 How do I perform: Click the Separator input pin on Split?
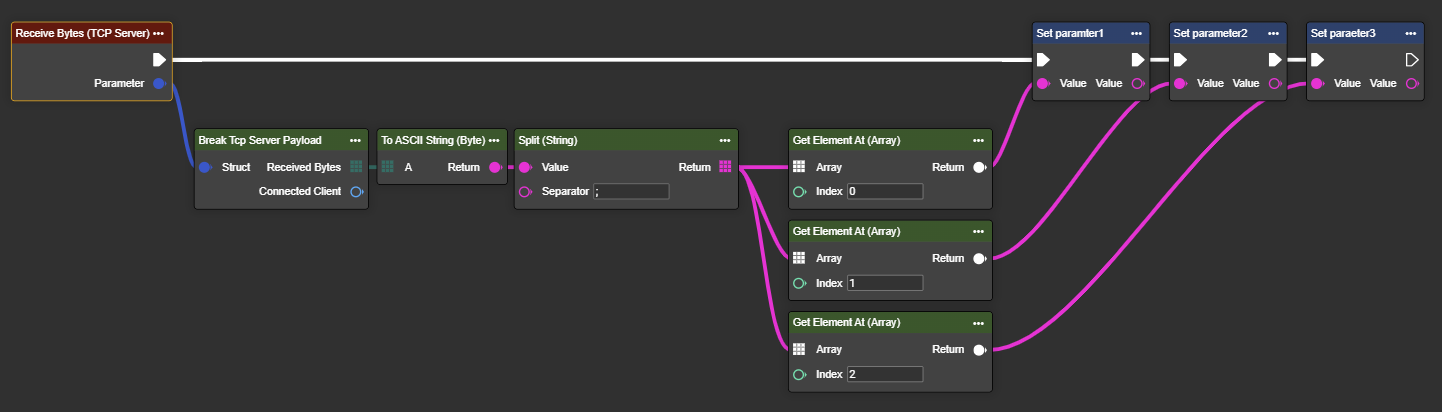[525, 191]
